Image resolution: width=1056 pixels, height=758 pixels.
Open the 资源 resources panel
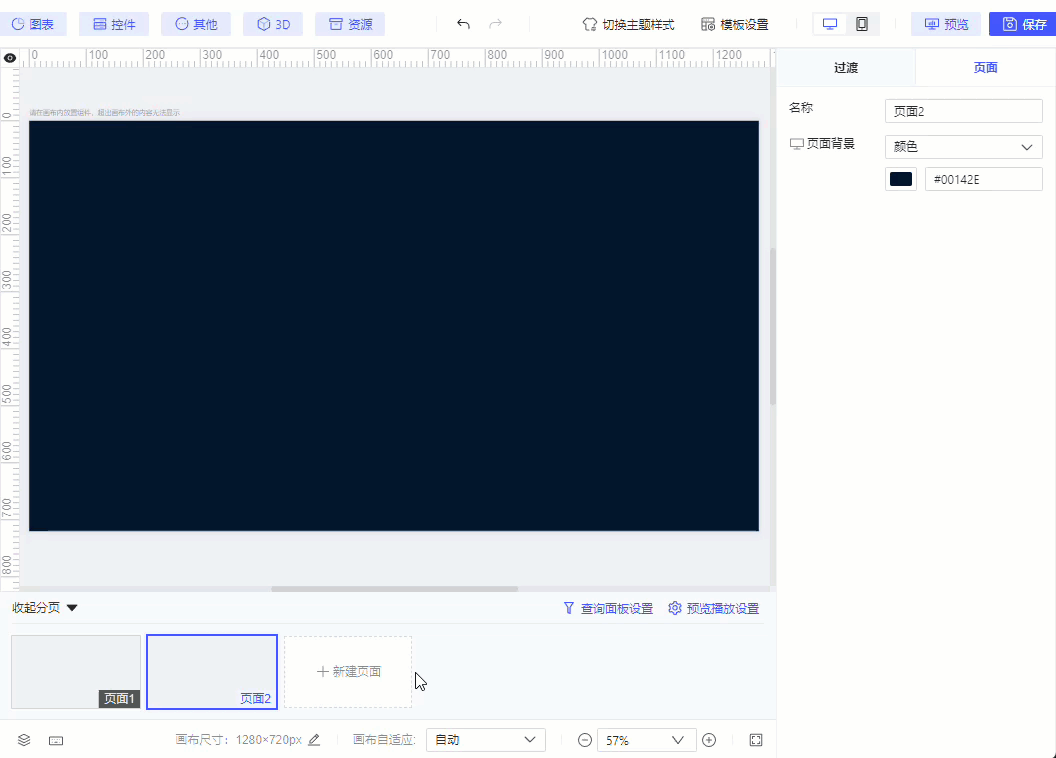tap(349, 24)
